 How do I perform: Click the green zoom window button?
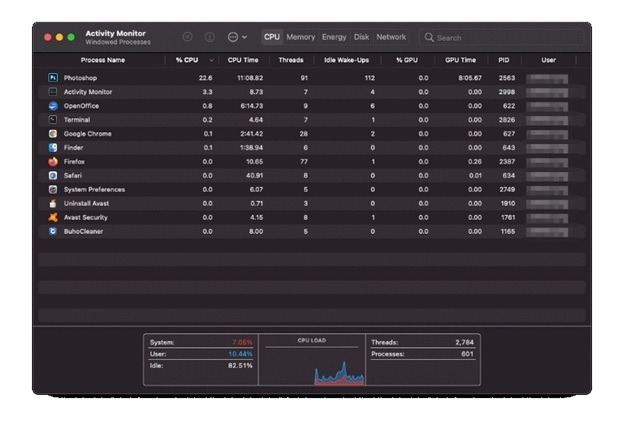(71, 37)
